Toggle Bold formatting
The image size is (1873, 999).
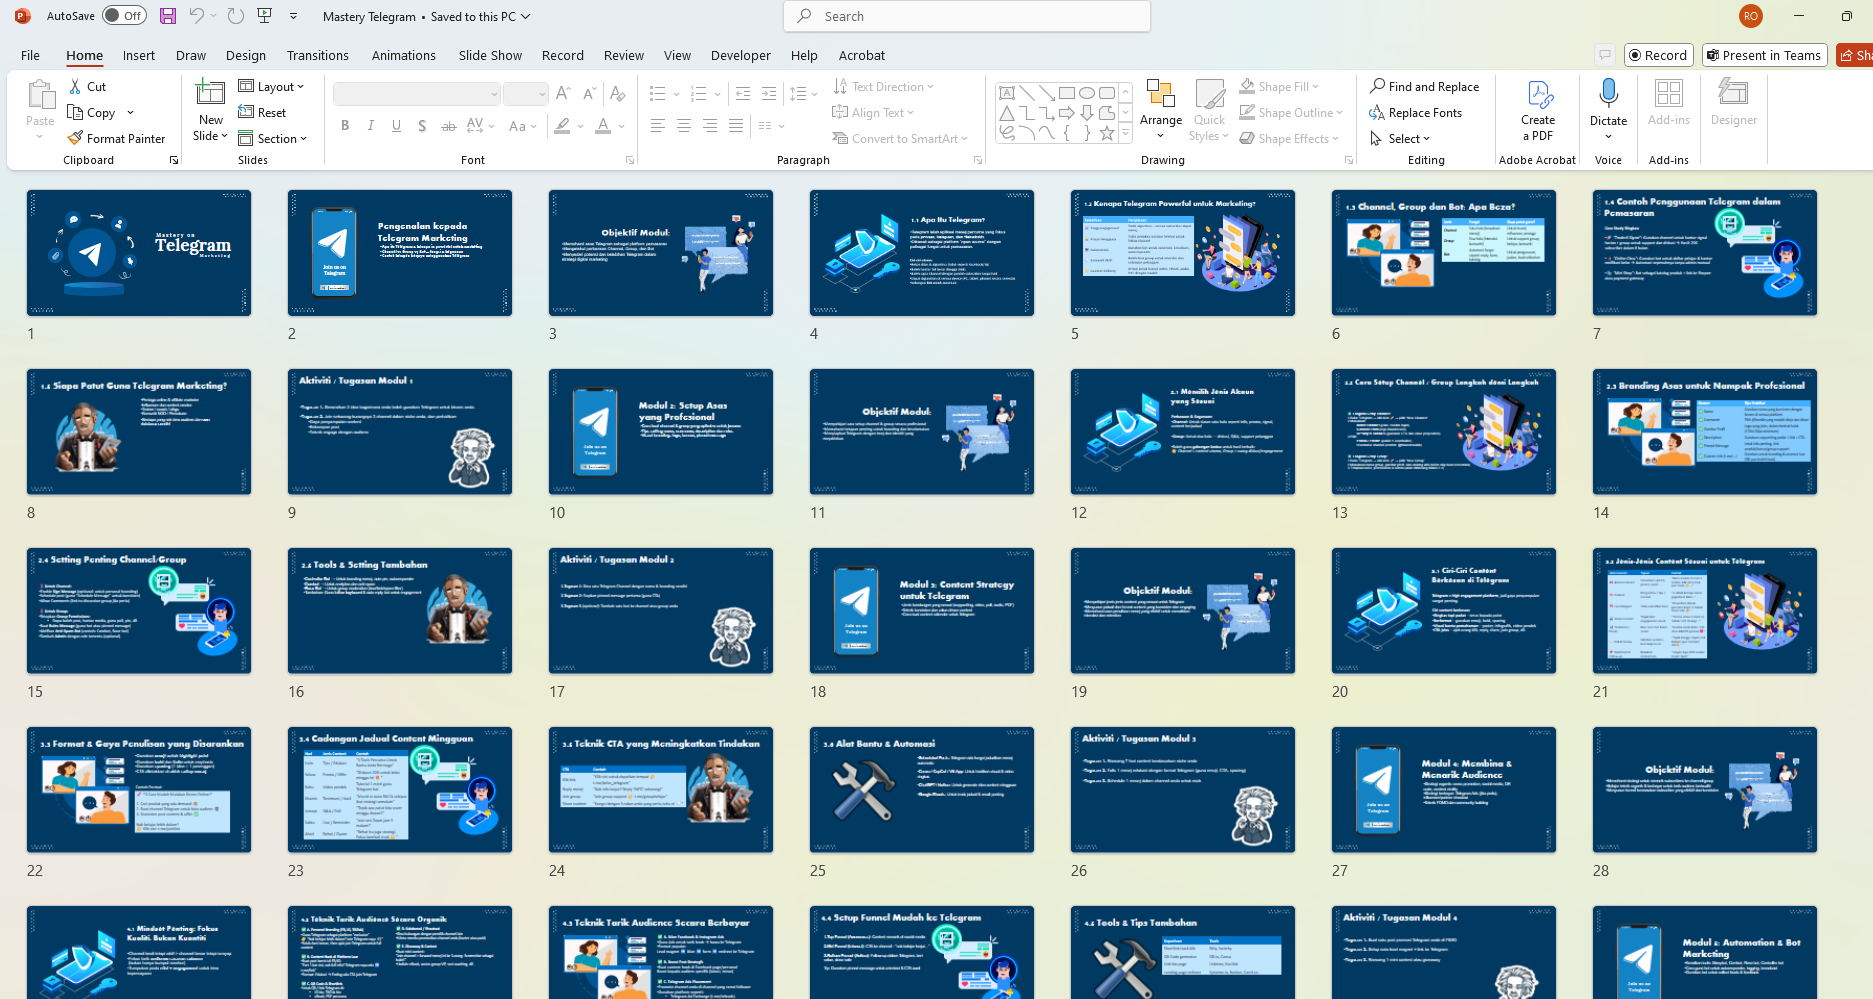(x=345, y=126)
